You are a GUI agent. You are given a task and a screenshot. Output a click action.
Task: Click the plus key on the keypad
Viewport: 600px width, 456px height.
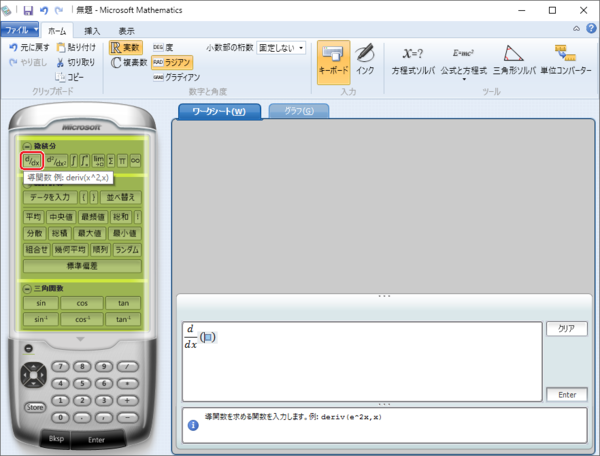(x=127, y=401)
